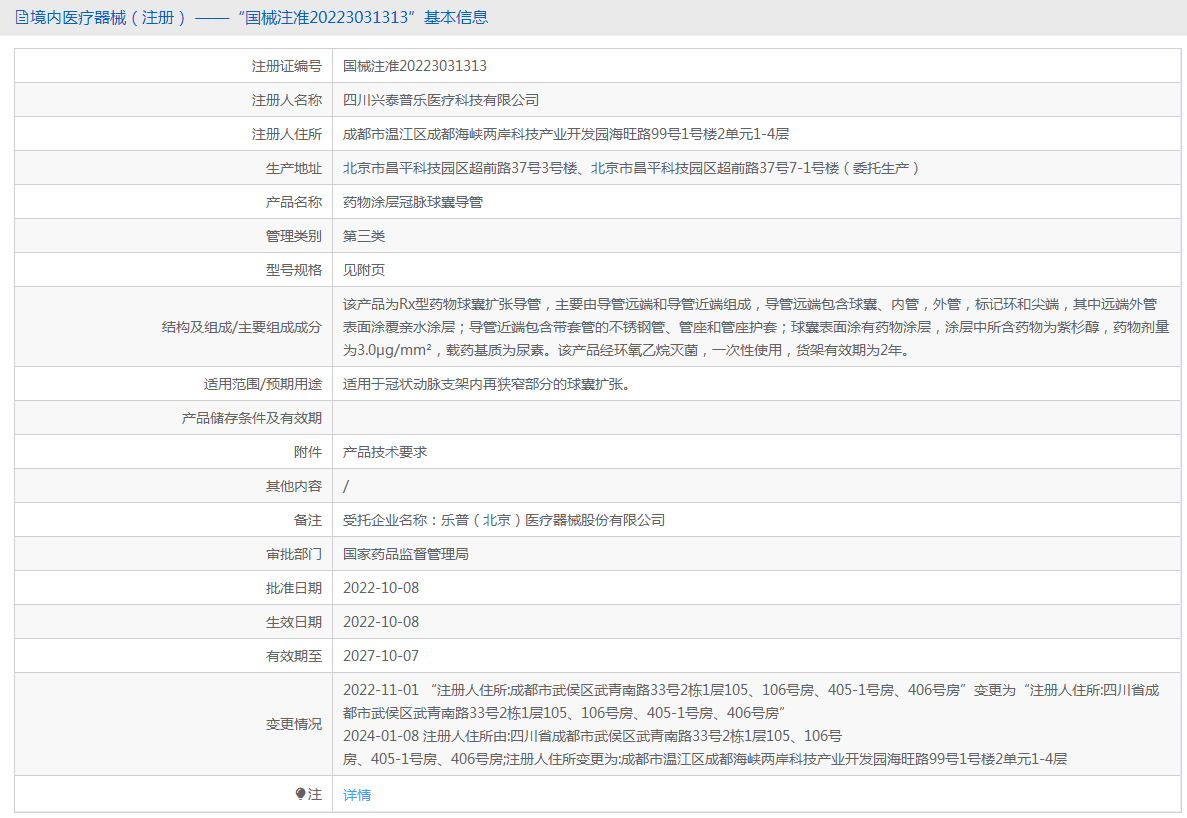
Task: Click the 2024-01-08 change record entry
Action: 704,747
